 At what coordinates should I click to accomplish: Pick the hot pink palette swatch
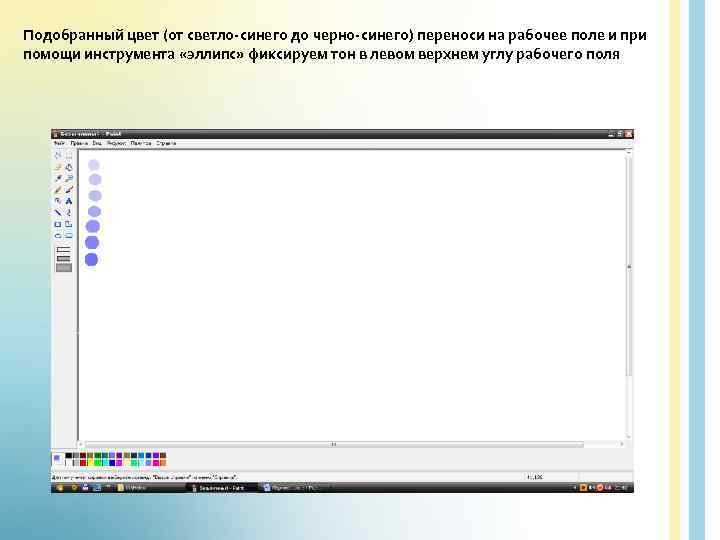[156, 463]
